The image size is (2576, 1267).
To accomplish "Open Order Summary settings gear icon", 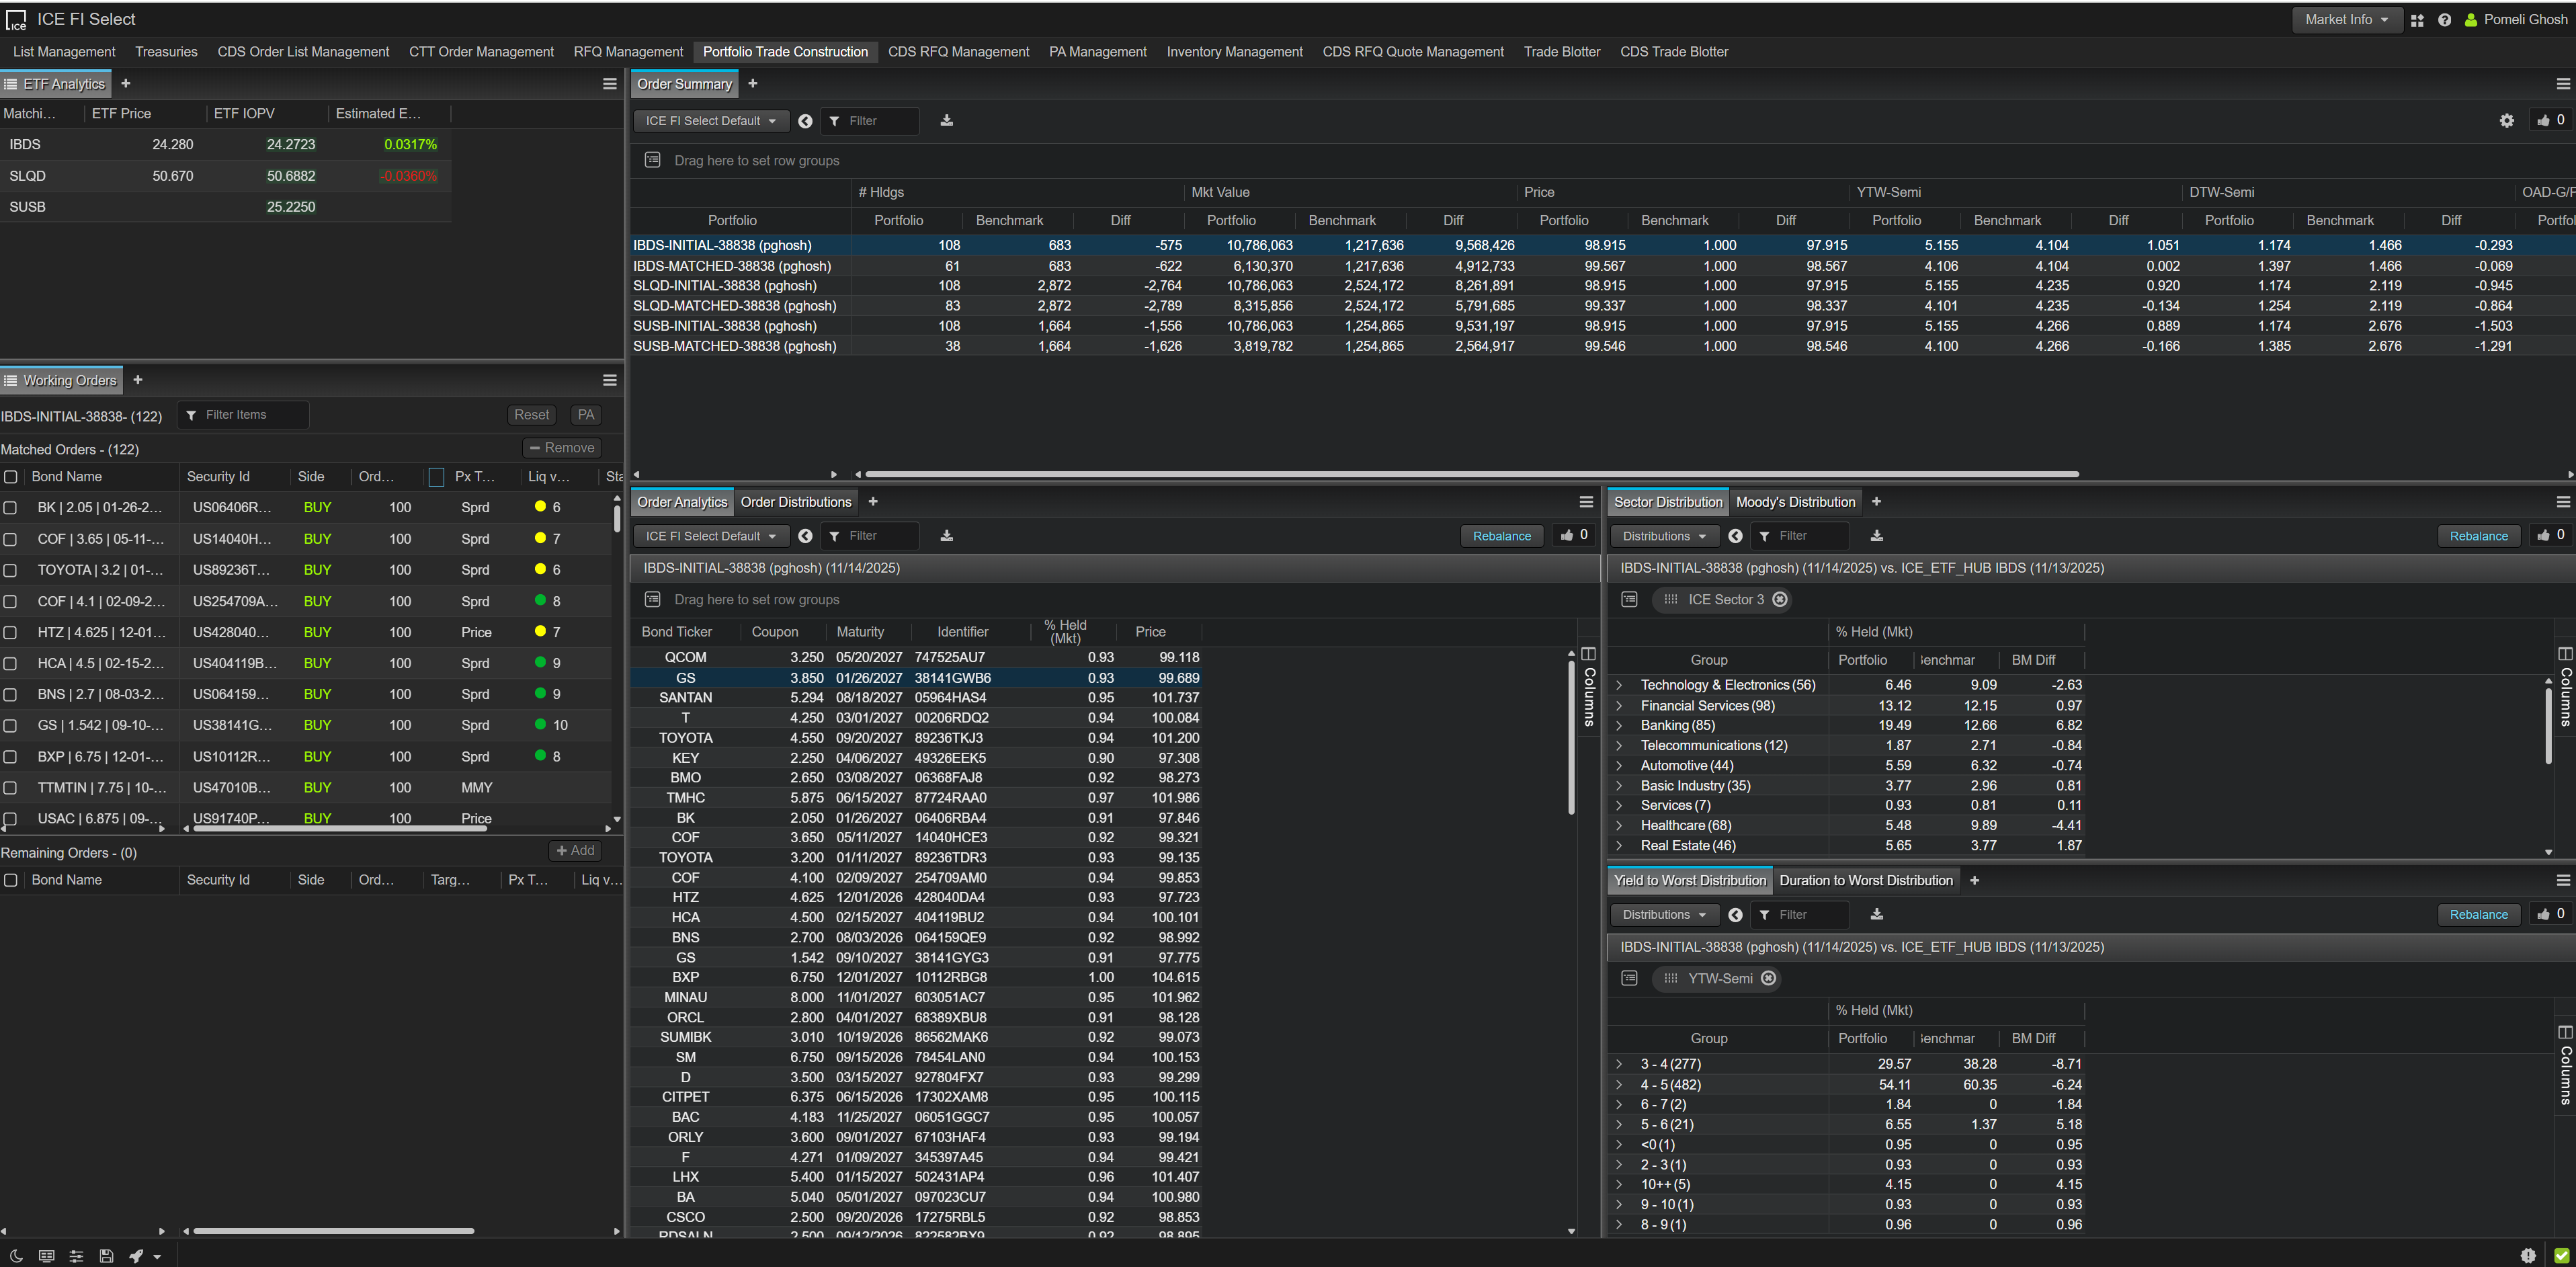I will click(2507, 120).
